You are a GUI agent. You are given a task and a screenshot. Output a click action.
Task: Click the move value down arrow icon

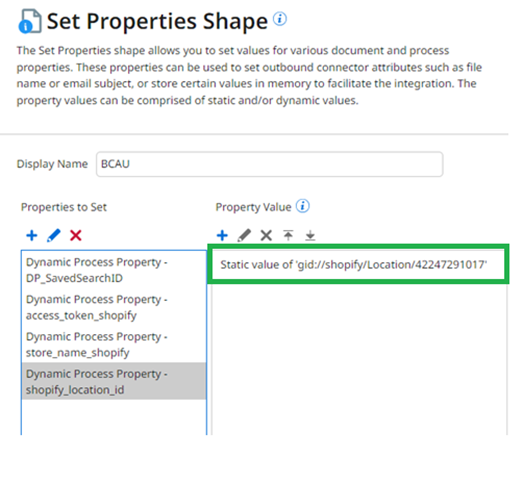point(310,235)
